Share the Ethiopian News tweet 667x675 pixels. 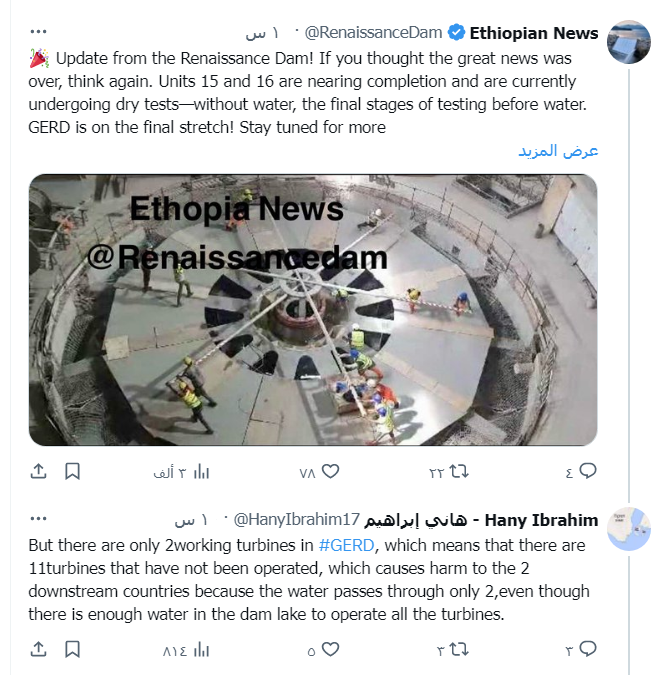[x=38, y=471]
